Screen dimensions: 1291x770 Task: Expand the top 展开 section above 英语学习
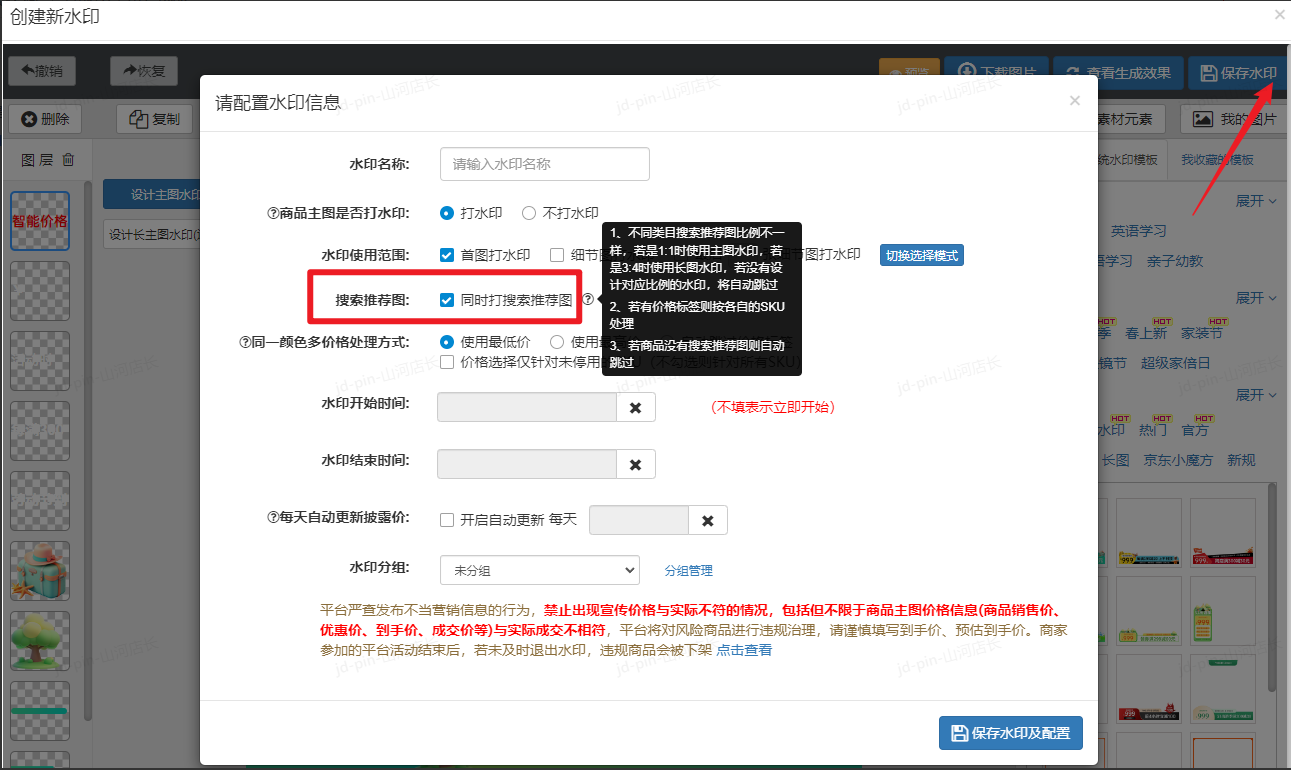pos(1256,201)
